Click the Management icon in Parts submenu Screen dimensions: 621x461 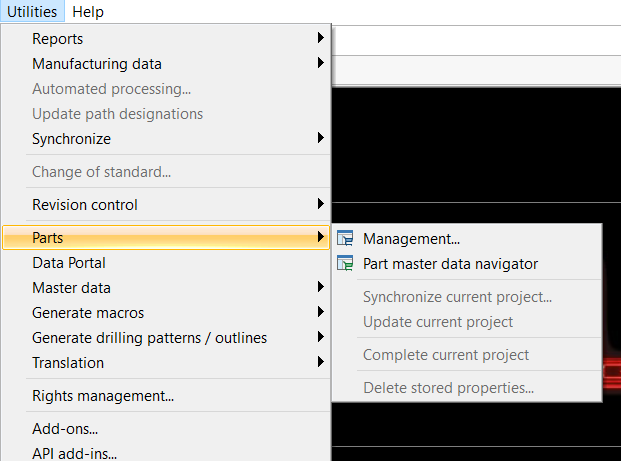pos(345,238)
